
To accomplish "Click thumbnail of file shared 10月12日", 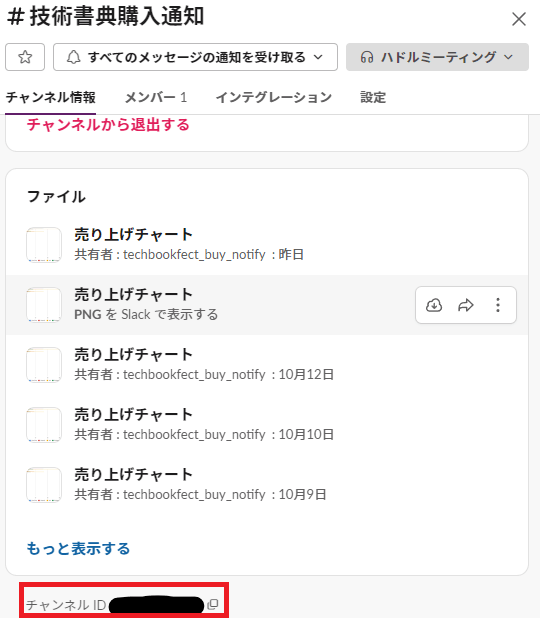I will tap(44, 365).
